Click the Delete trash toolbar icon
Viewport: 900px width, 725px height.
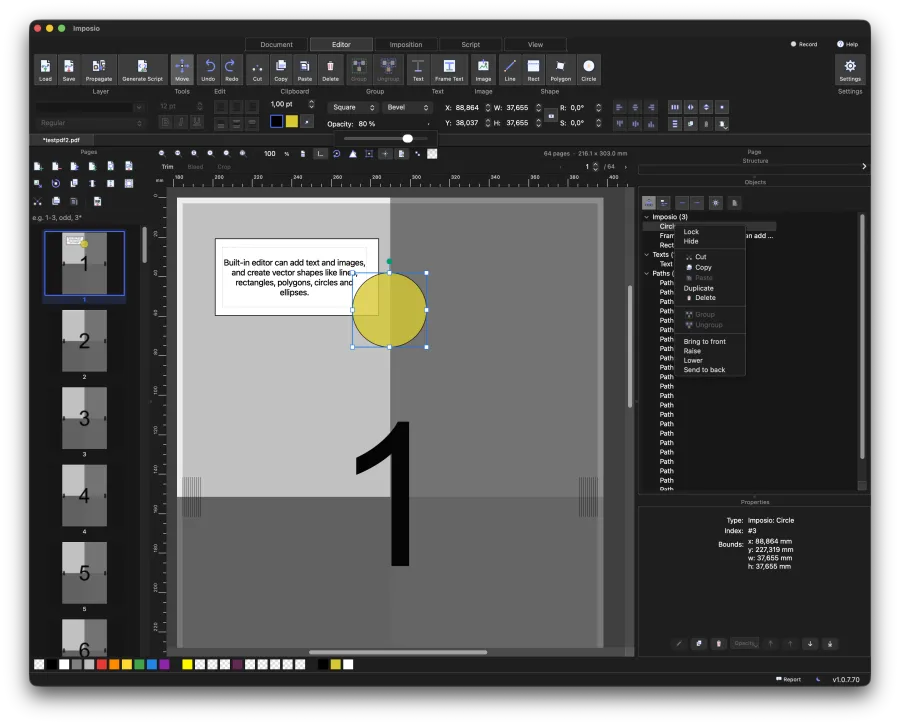[330, 70]
